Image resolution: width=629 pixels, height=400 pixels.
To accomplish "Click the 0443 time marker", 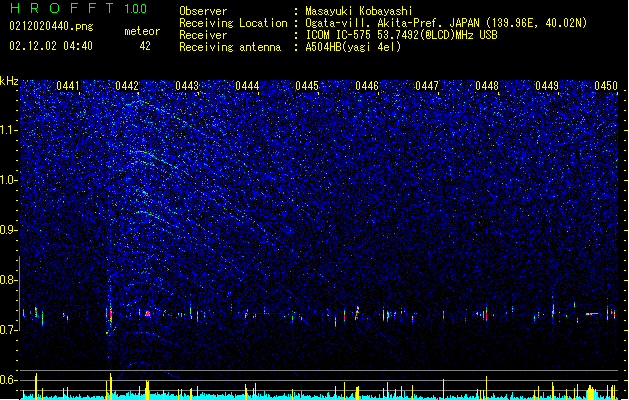I will (x=187, y=86).
